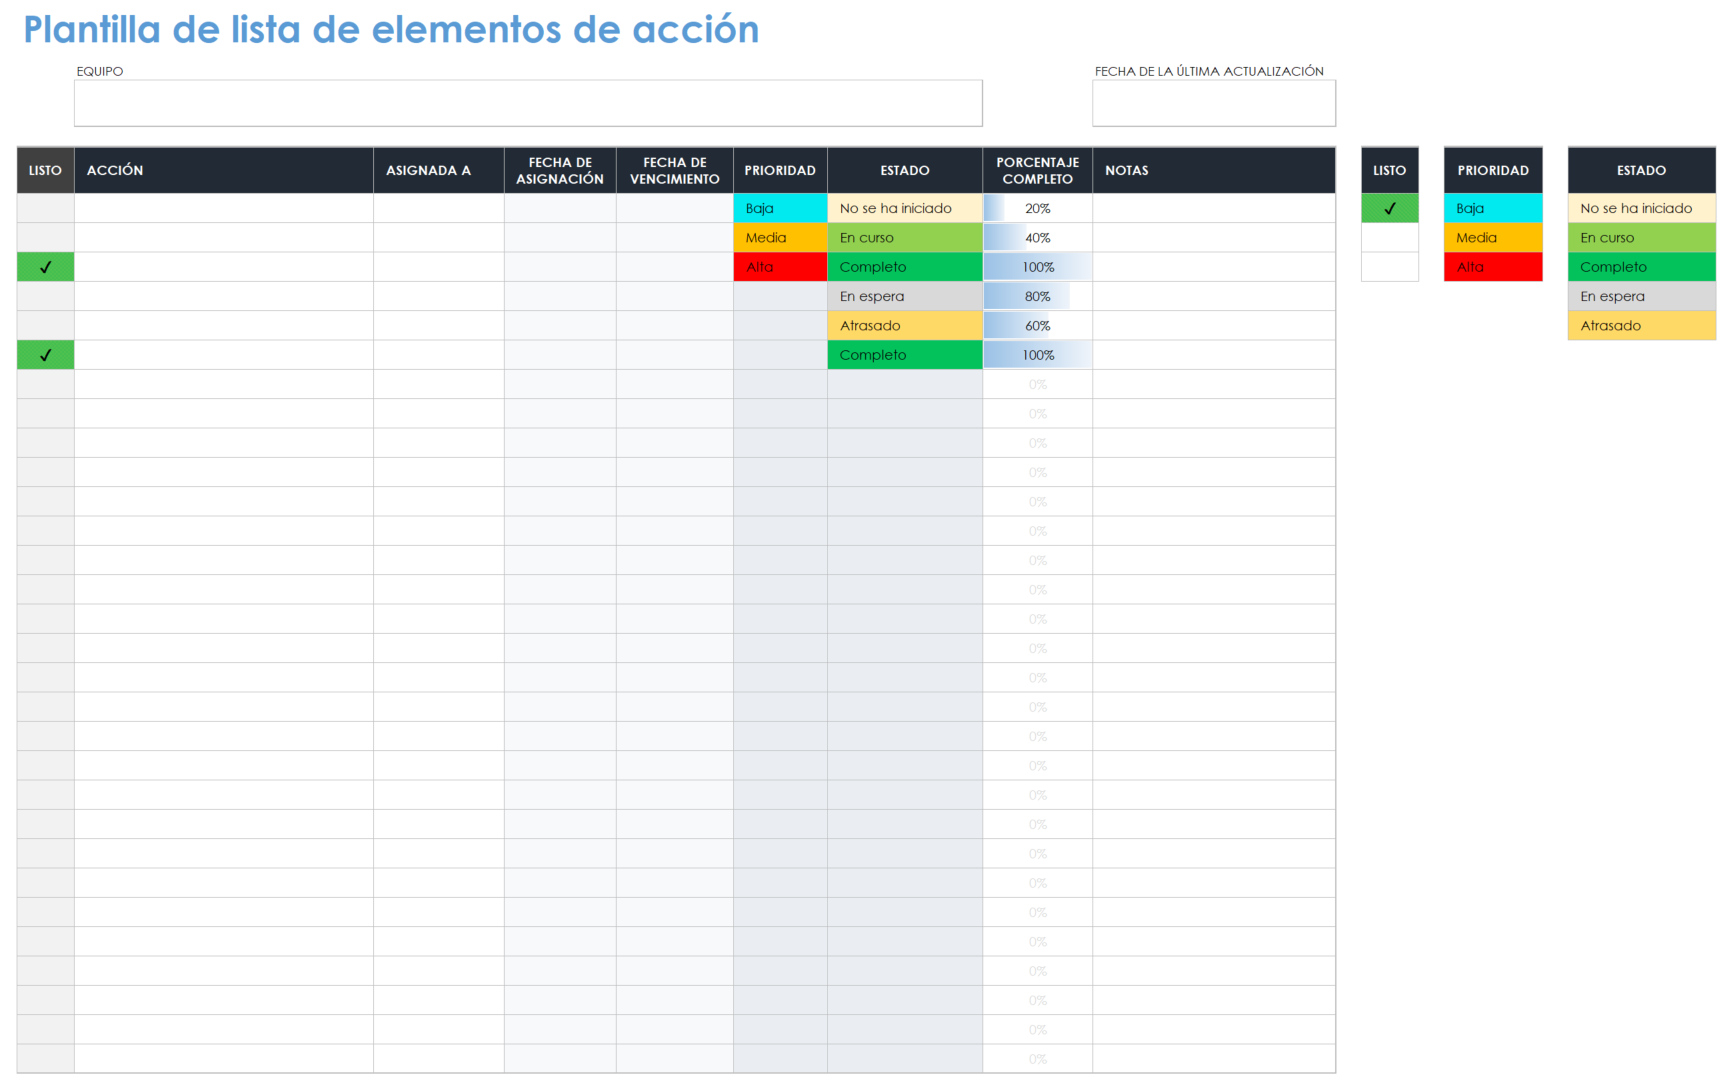This screenshot has width=1733, height=1084.
Task: Click the ESTADO legend header
Action: (1642, 170)
